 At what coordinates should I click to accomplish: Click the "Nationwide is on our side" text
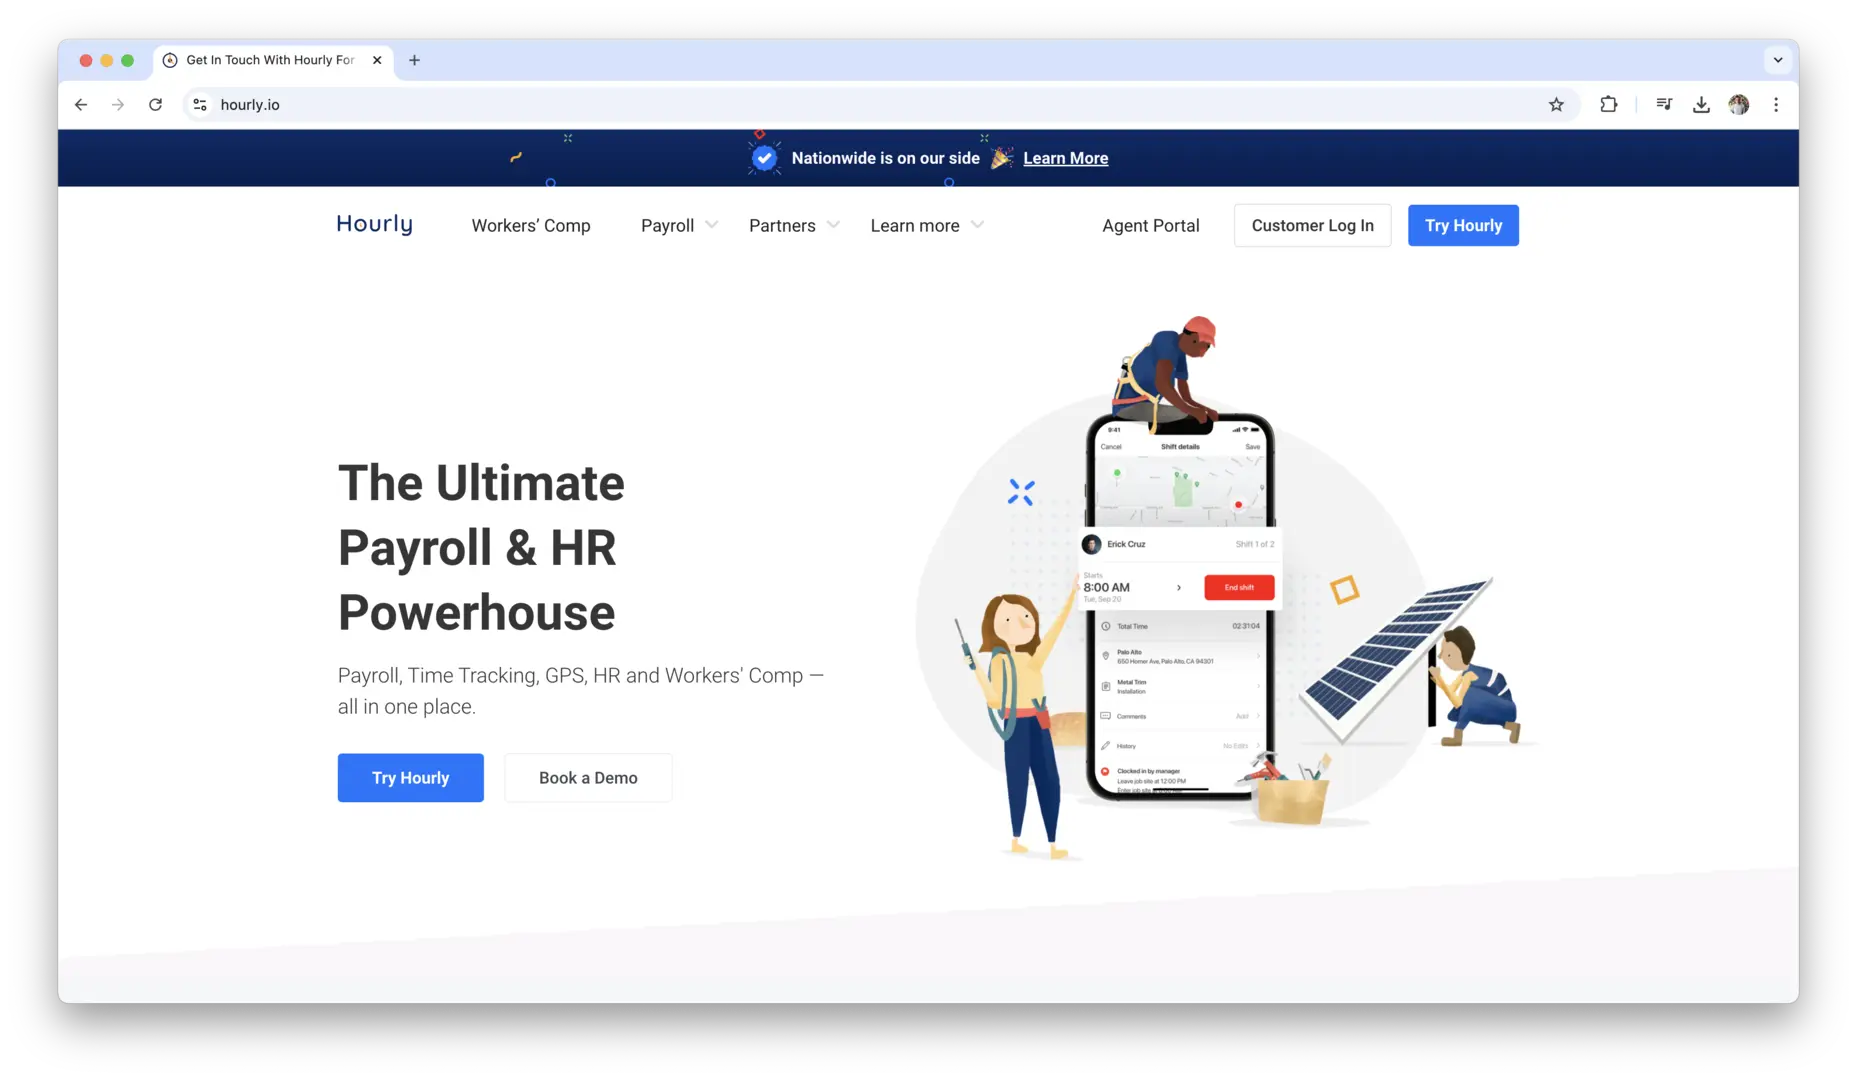[x=885, y=158]
